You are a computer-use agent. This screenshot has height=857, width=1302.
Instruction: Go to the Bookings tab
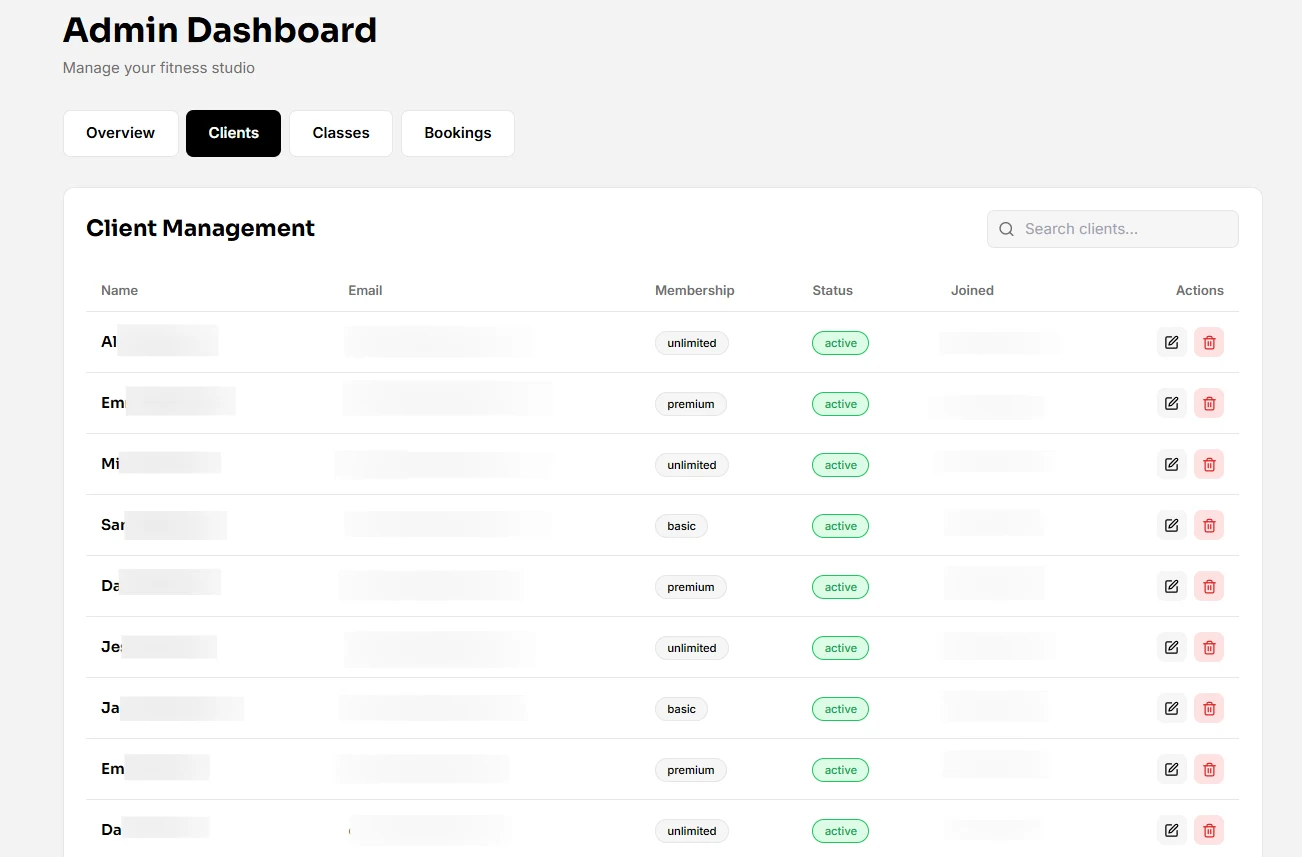pyautogui.click(x=458, y=133)
